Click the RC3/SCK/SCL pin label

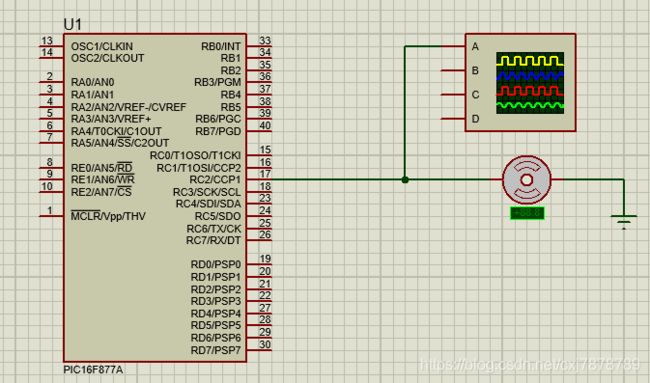(206, 192)
